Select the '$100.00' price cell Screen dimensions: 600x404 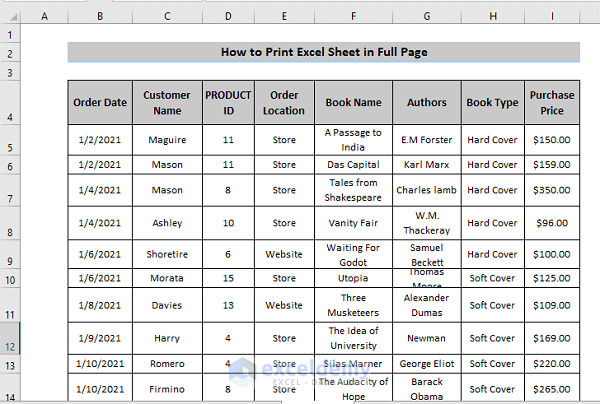(x=552, y=254)
